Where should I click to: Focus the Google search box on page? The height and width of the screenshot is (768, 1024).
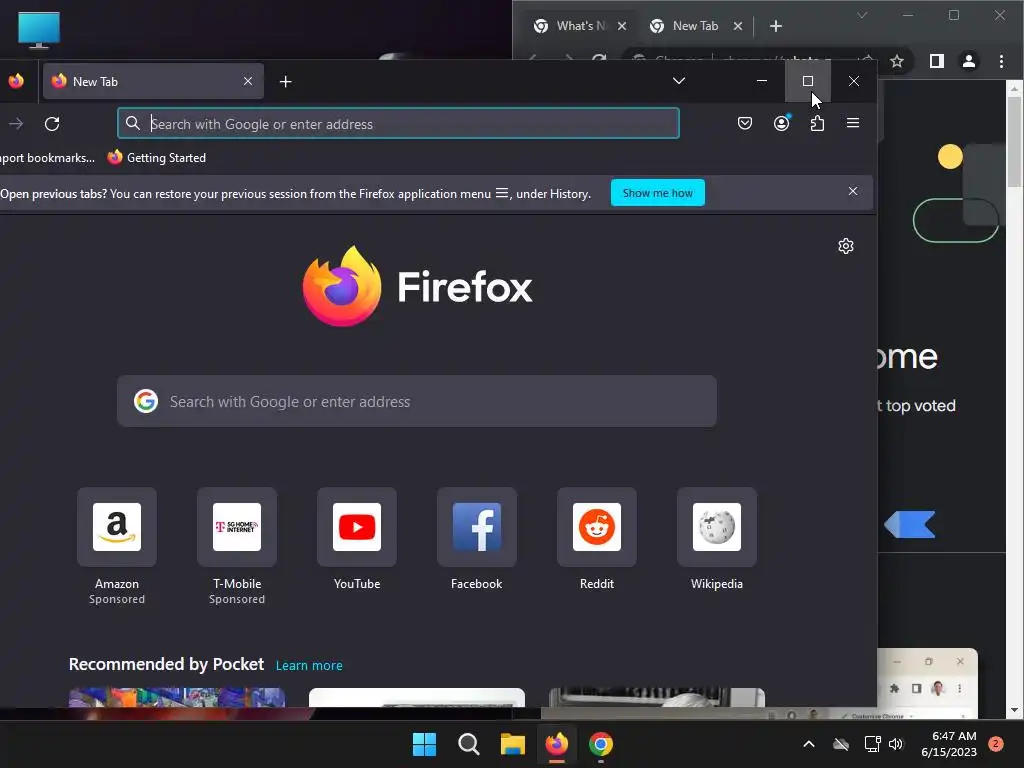coord(417,401)
